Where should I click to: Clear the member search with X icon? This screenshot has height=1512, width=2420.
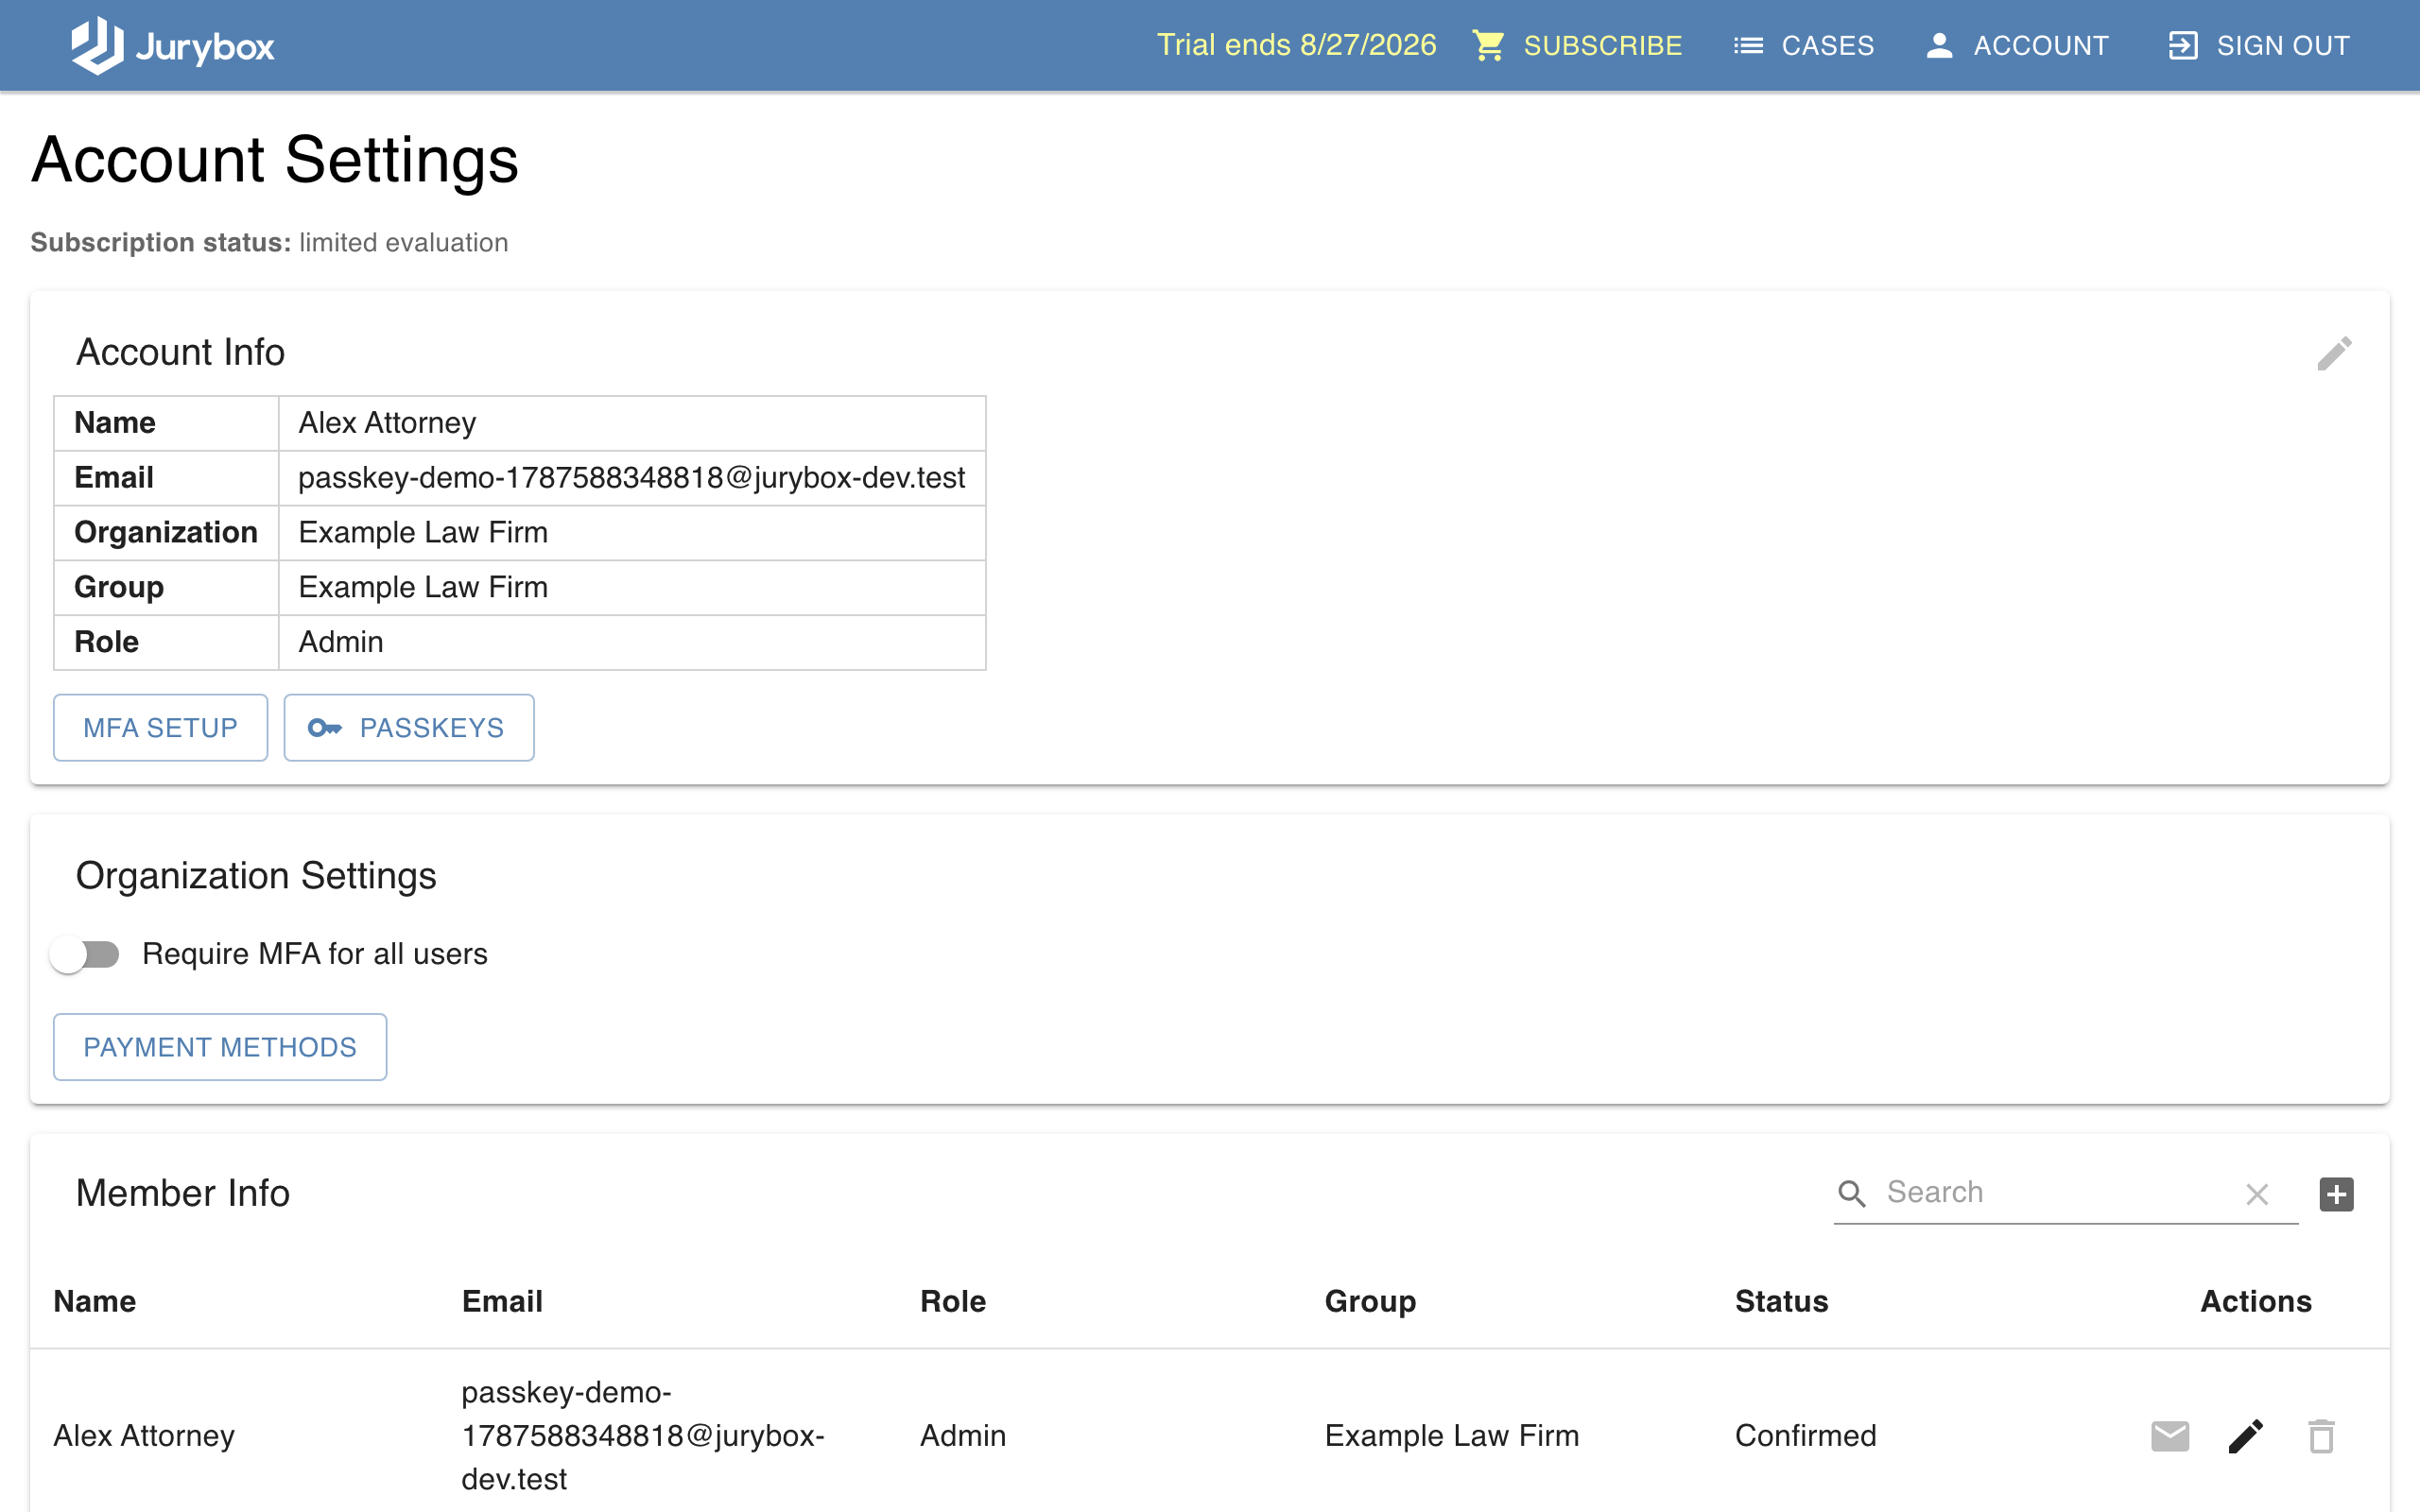pyautogui.click(x=2257, y=1194)
